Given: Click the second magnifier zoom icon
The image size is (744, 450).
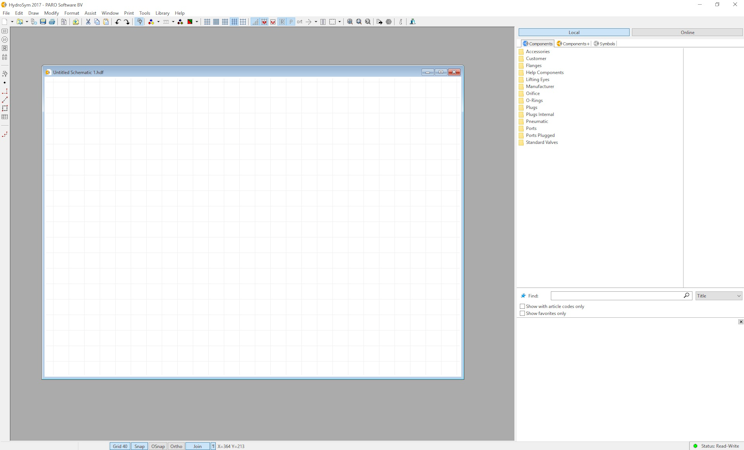Looking at the screenshot, I should (x=359, y=22).
